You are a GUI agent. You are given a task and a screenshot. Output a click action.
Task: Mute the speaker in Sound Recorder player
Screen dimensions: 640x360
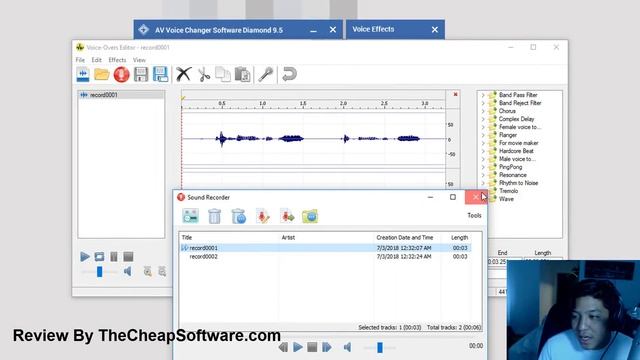tap(348, 347)
